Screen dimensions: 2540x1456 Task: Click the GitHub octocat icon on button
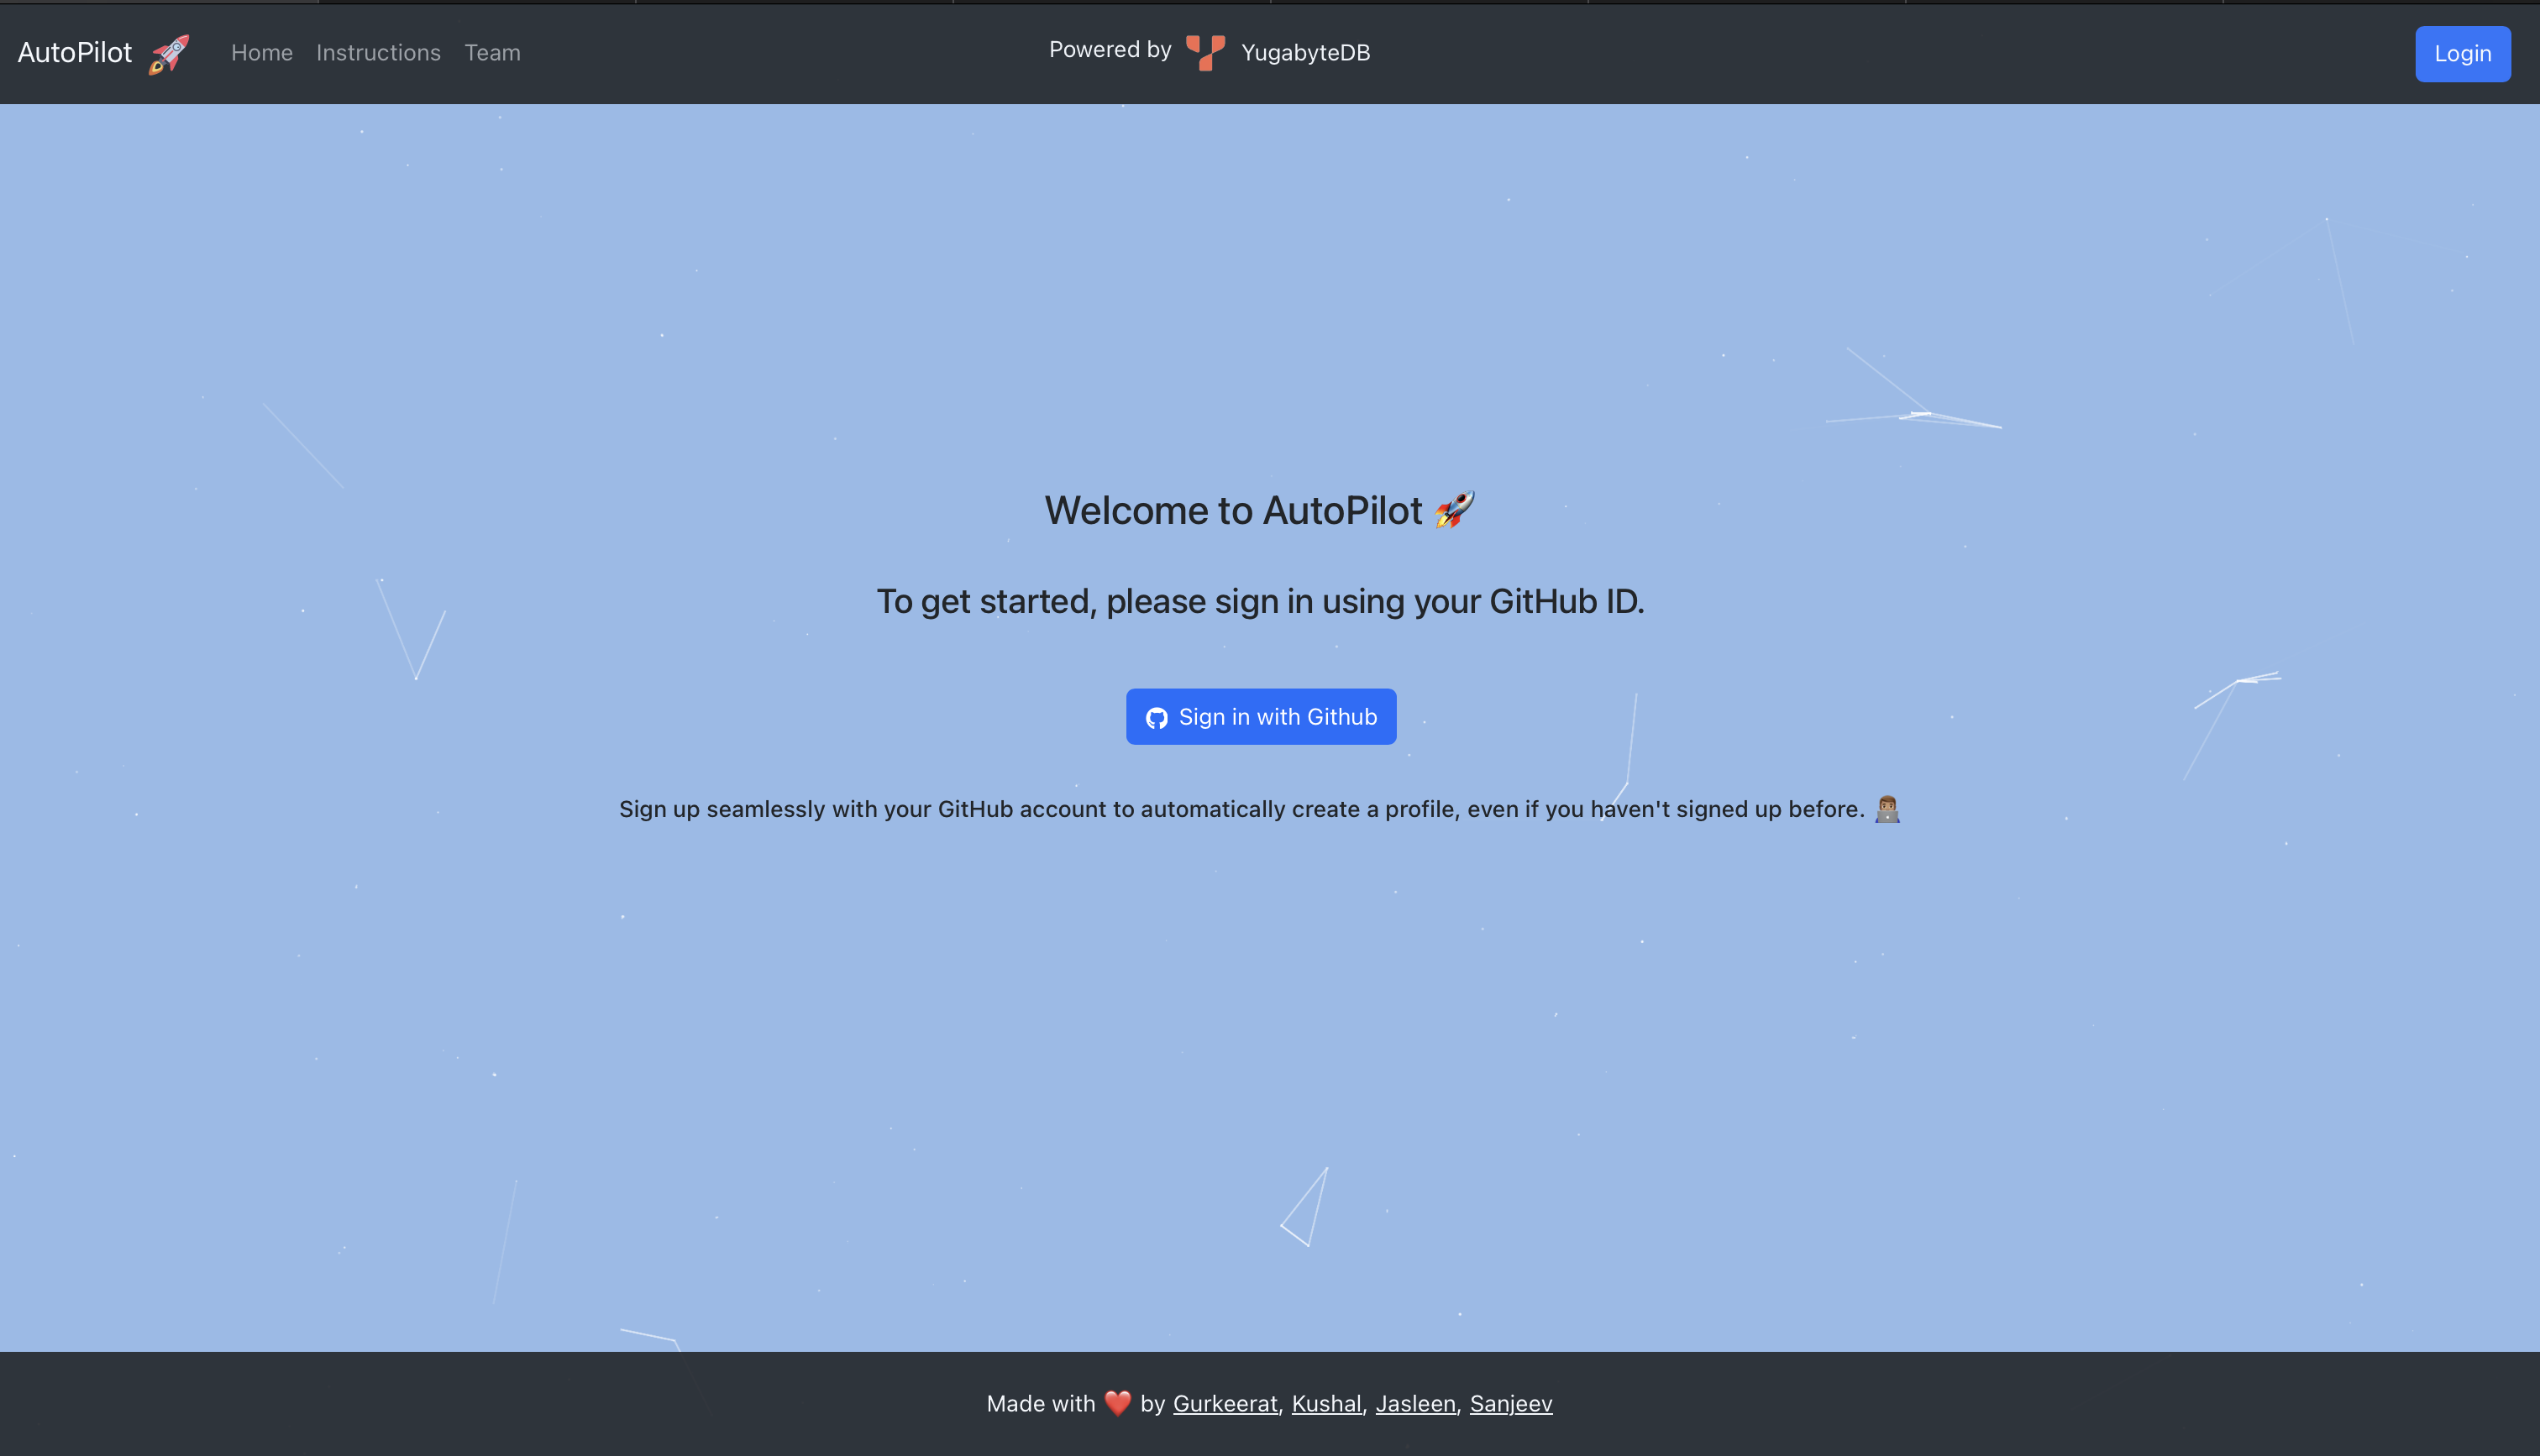point(1156,718)
